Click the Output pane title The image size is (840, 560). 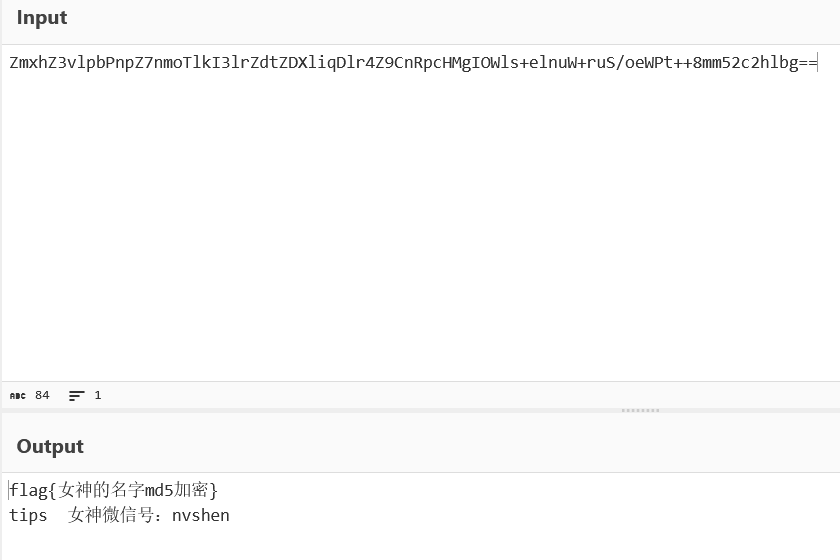50,447
